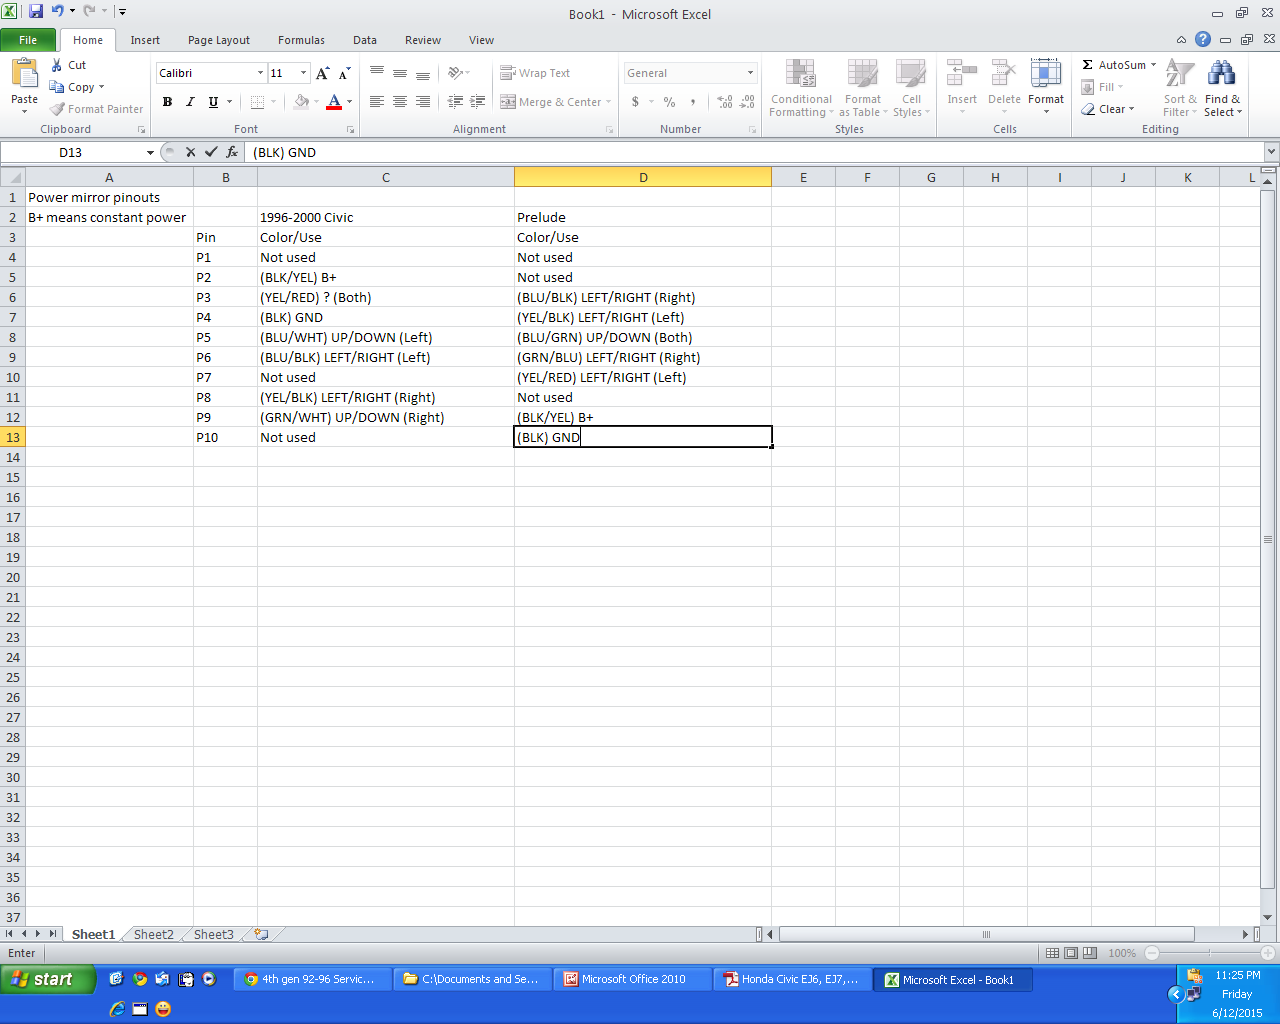Click the Insert Function fx icon
Viewport: 1280px width, 1024px height.
click(232, 152)
